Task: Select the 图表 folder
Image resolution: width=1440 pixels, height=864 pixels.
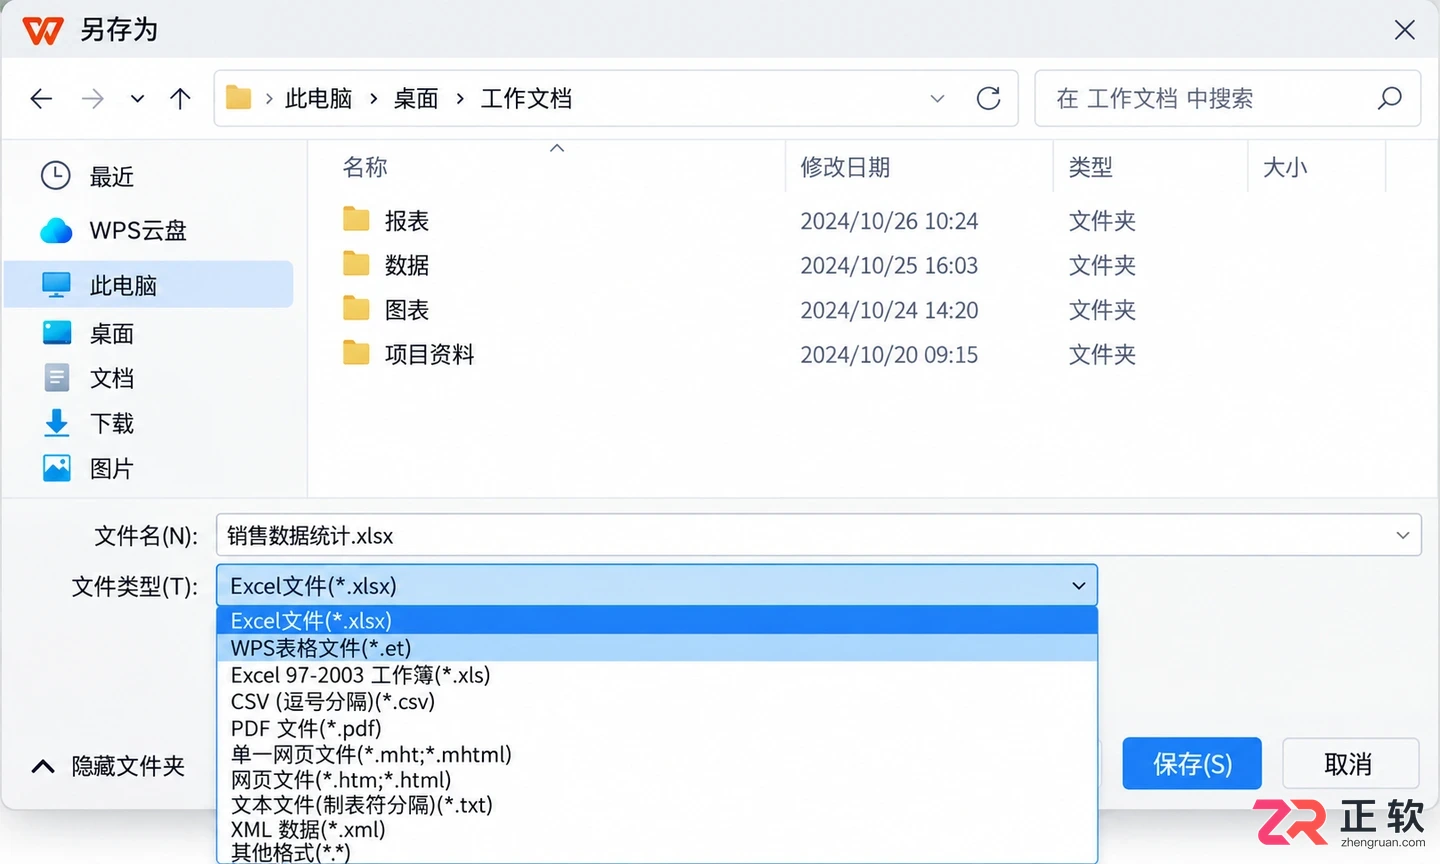Action: (406, 310)
